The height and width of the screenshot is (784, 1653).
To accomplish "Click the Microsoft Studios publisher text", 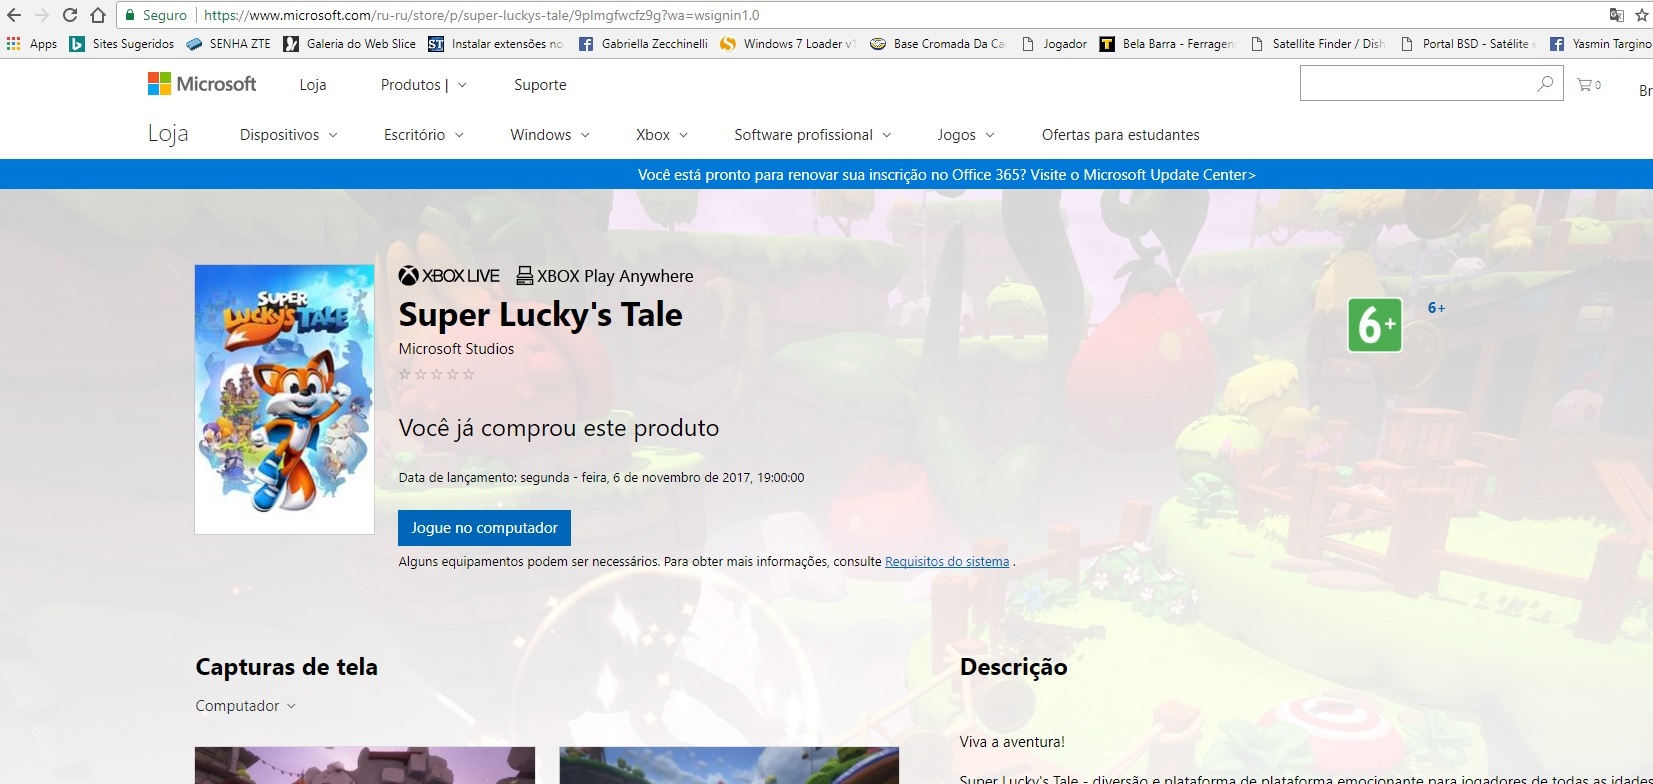I will click(x=456, y=349).
